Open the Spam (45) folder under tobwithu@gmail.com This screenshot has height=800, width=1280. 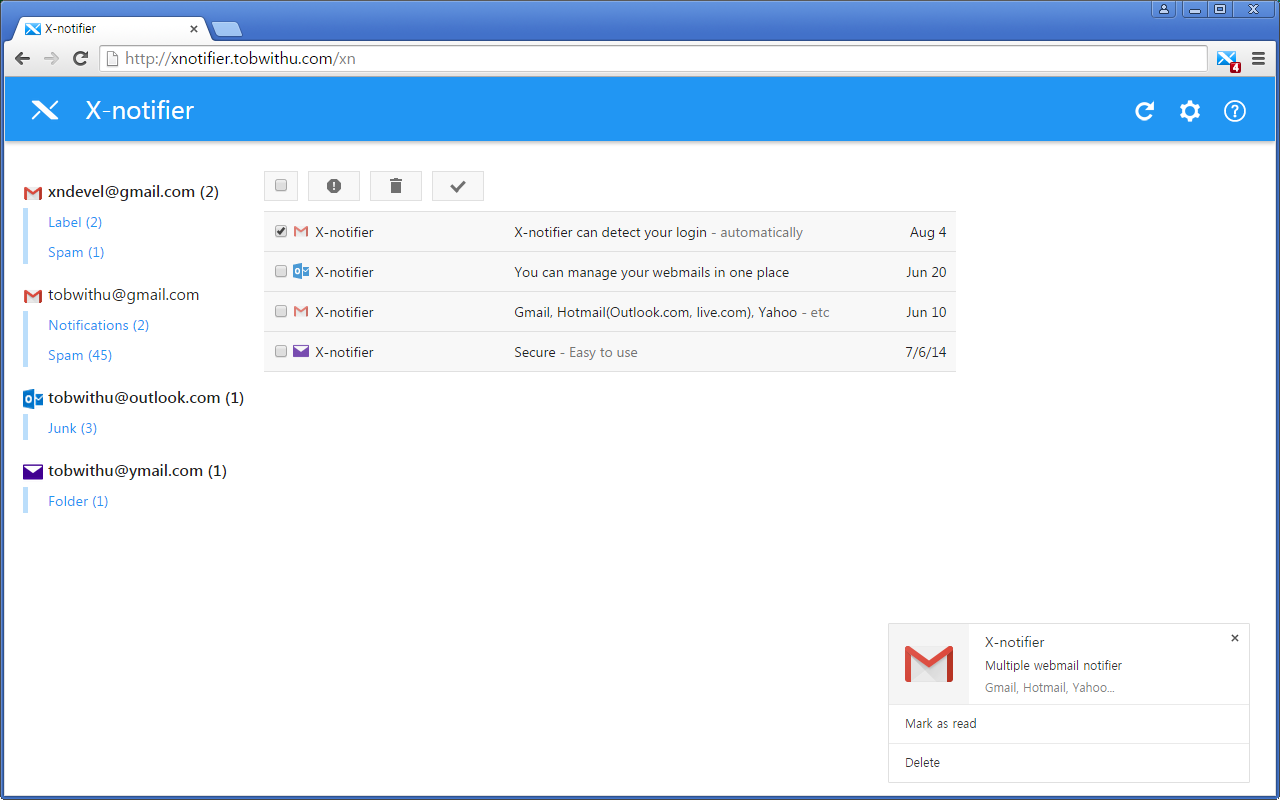(x=80, y=355)
